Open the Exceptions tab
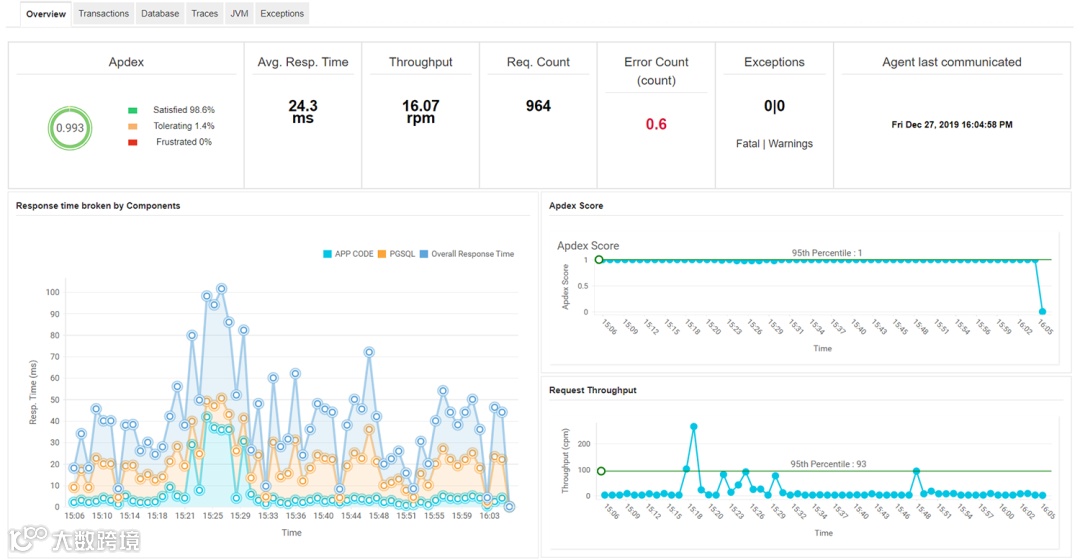The image size is (1080, 560). coord(282,14)
